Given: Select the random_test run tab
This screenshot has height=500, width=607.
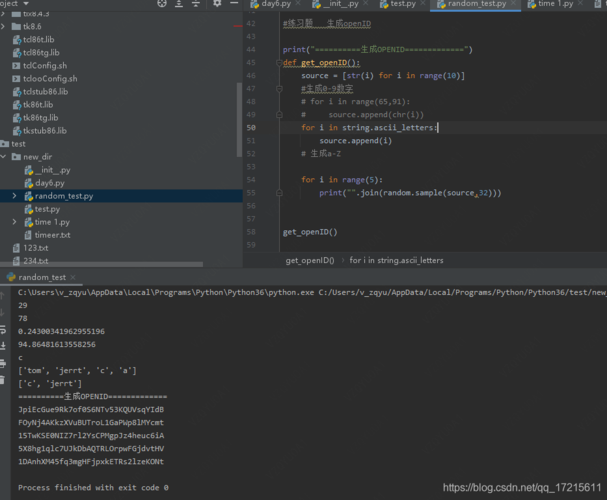Looking at the screenshot, I should coord(42,277).
